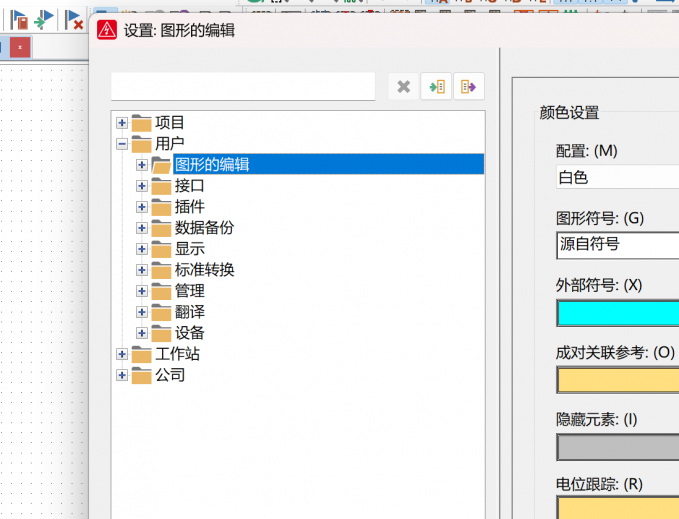Viewport: 679px width, 519px height.
Task: Expand the 接口 node
Action: click(x=142, y=186)
